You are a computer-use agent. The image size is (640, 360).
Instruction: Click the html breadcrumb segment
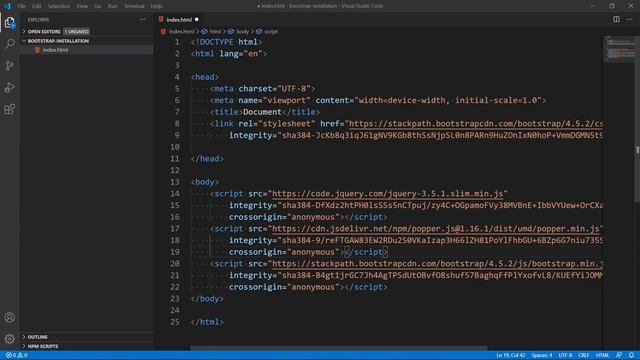coord(215,31)
